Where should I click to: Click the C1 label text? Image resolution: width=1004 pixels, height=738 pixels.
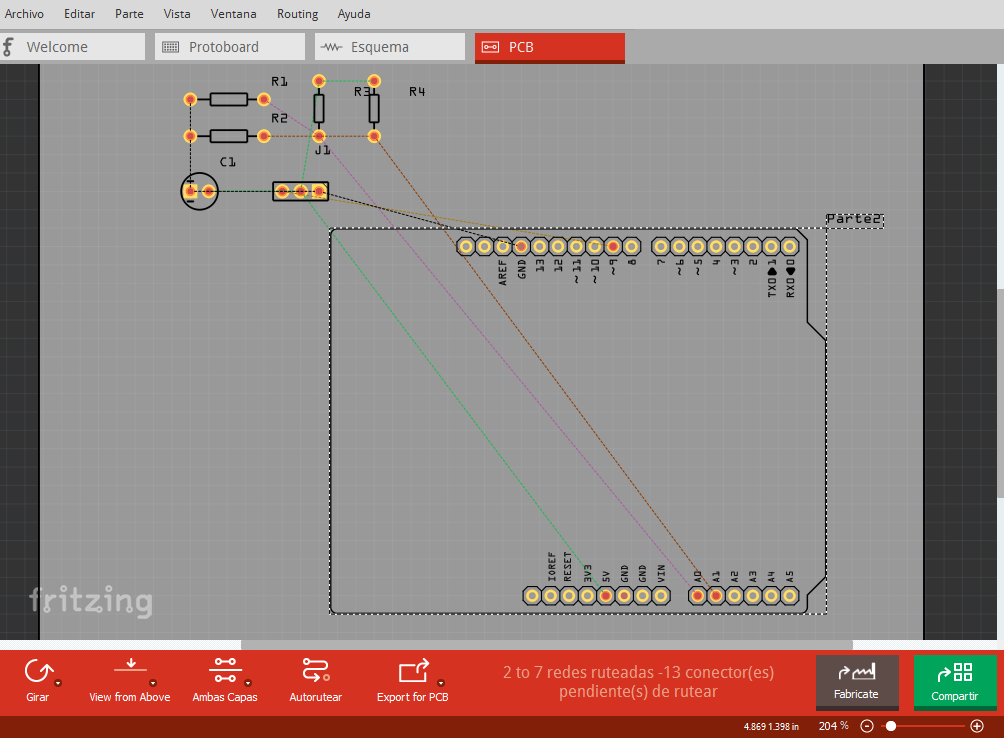click(x=227, y=162)
